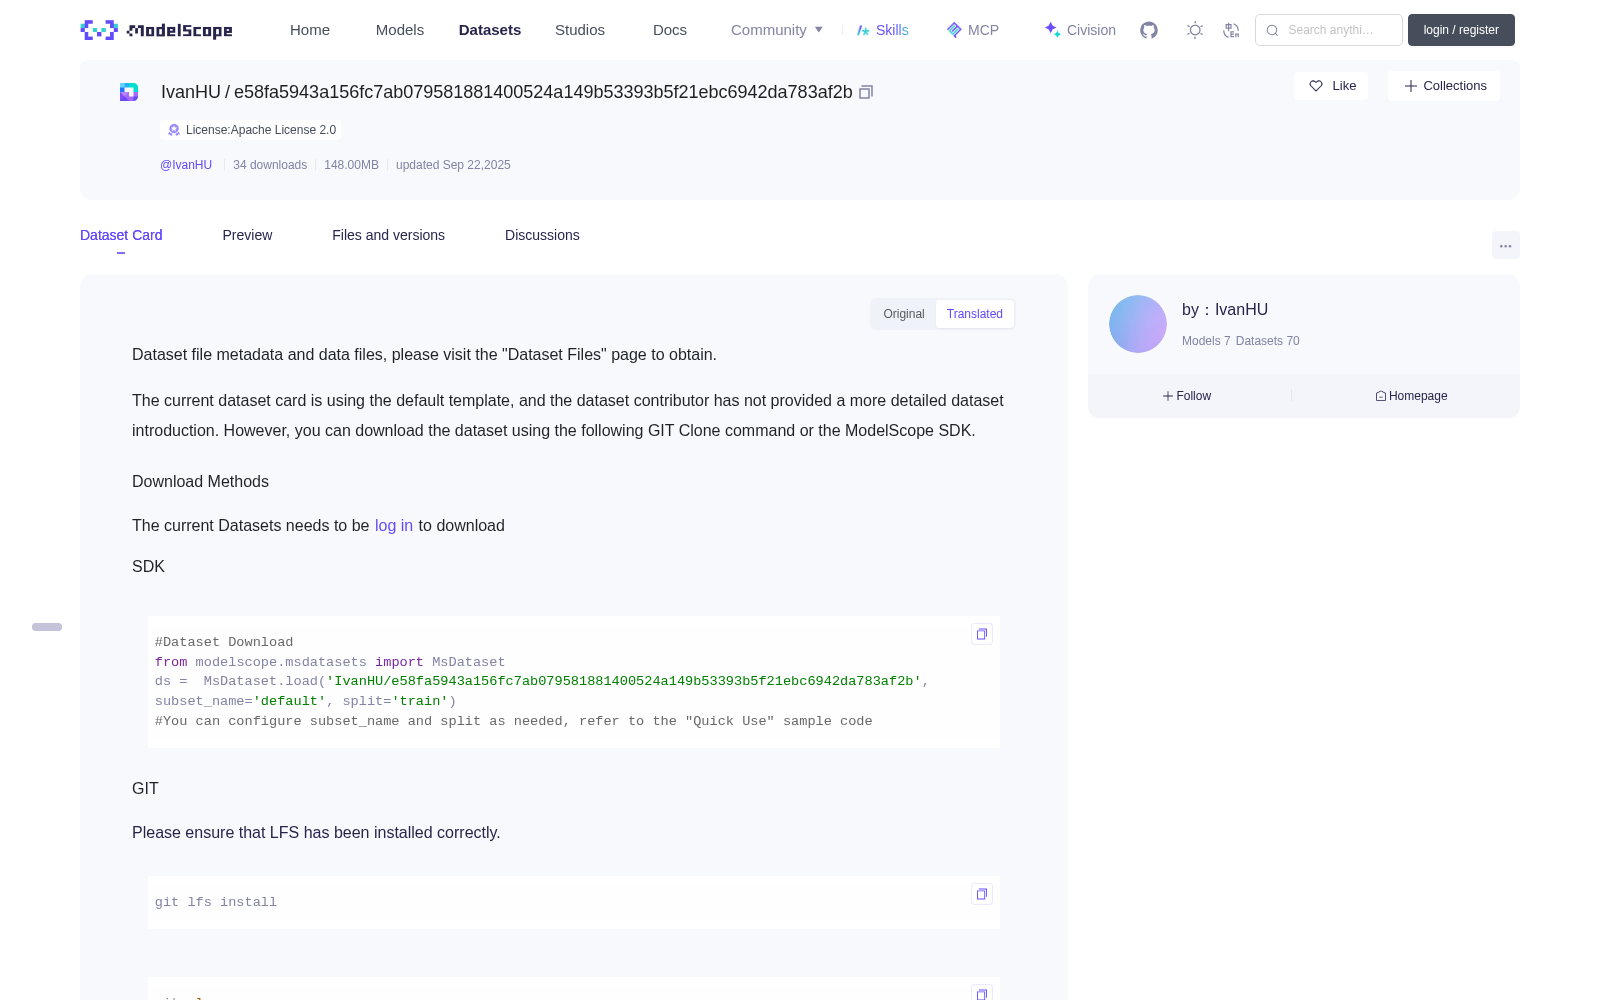Click the Apache License 2.0 tag
The width and height of the screenshot is (1600, 1000).
pos(251,130)
